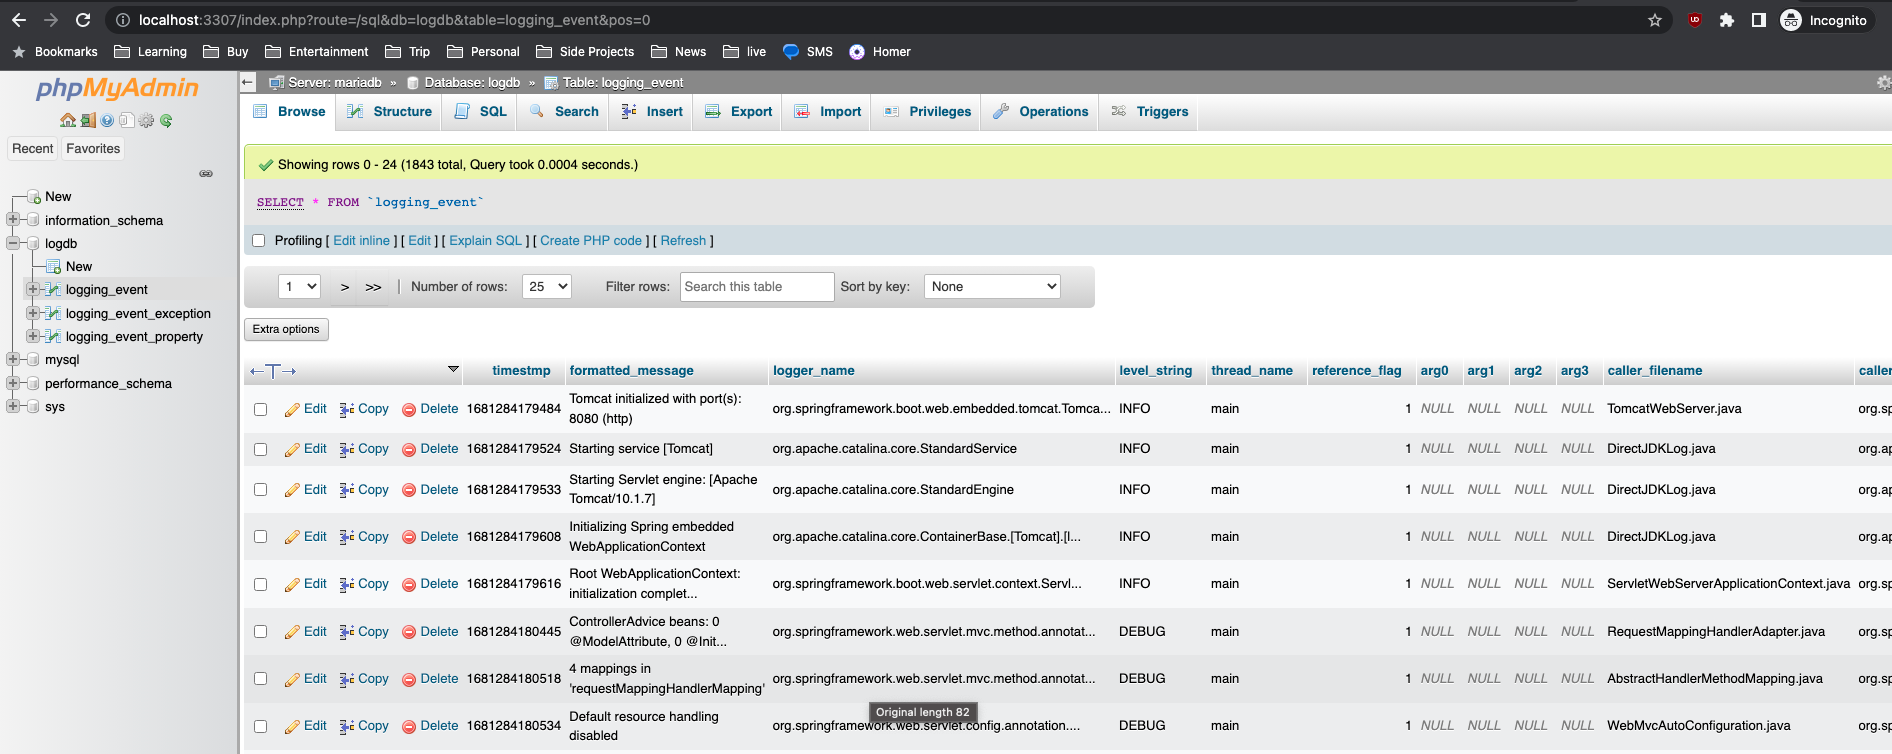Reload navigation panel green icon
This screenshot has width=1892, height=754.
click(166, 120)
